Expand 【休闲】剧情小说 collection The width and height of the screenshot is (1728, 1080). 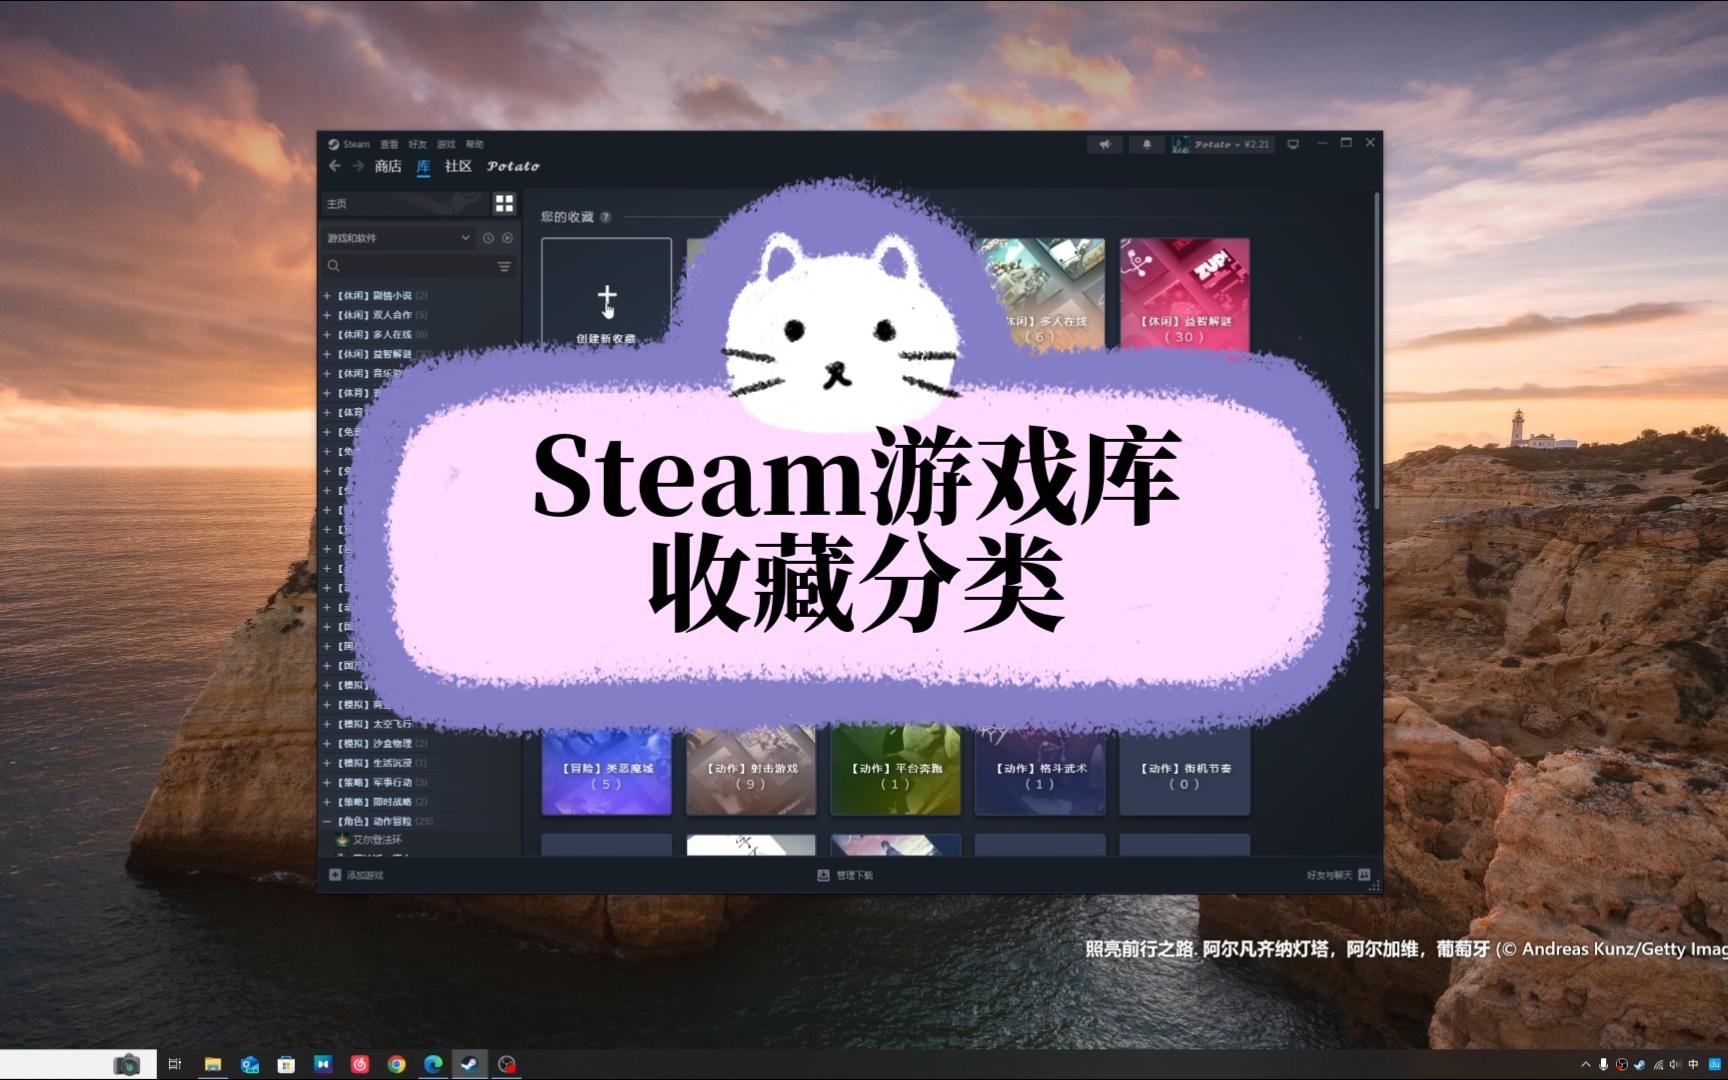[x=327, y=296]
